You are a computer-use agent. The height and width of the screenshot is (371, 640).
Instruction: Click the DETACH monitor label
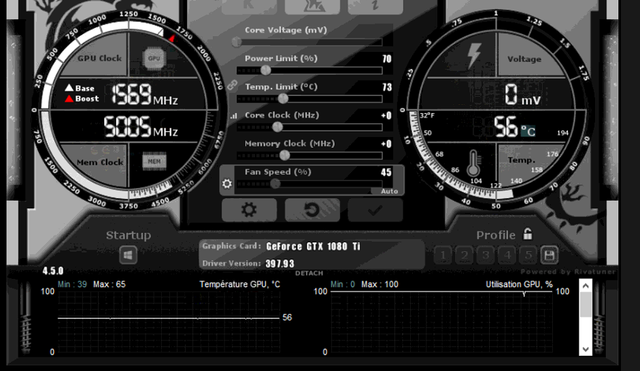tap(309, 273)
